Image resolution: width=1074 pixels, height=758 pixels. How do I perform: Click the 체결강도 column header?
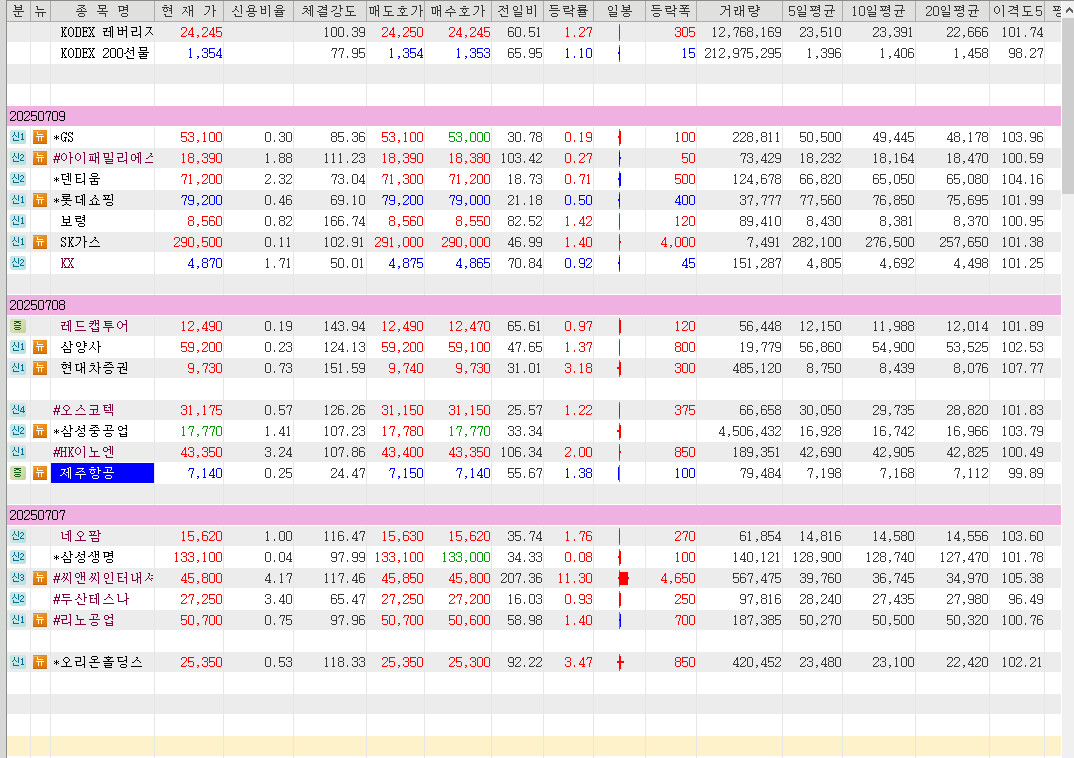[x=329, y=10]
